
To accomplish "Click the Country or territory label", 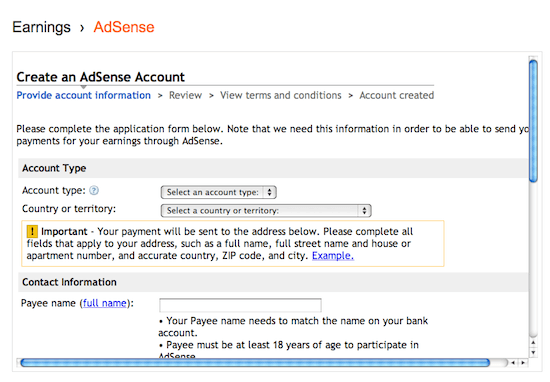I will pyautogui.click(x=69, y=209).
